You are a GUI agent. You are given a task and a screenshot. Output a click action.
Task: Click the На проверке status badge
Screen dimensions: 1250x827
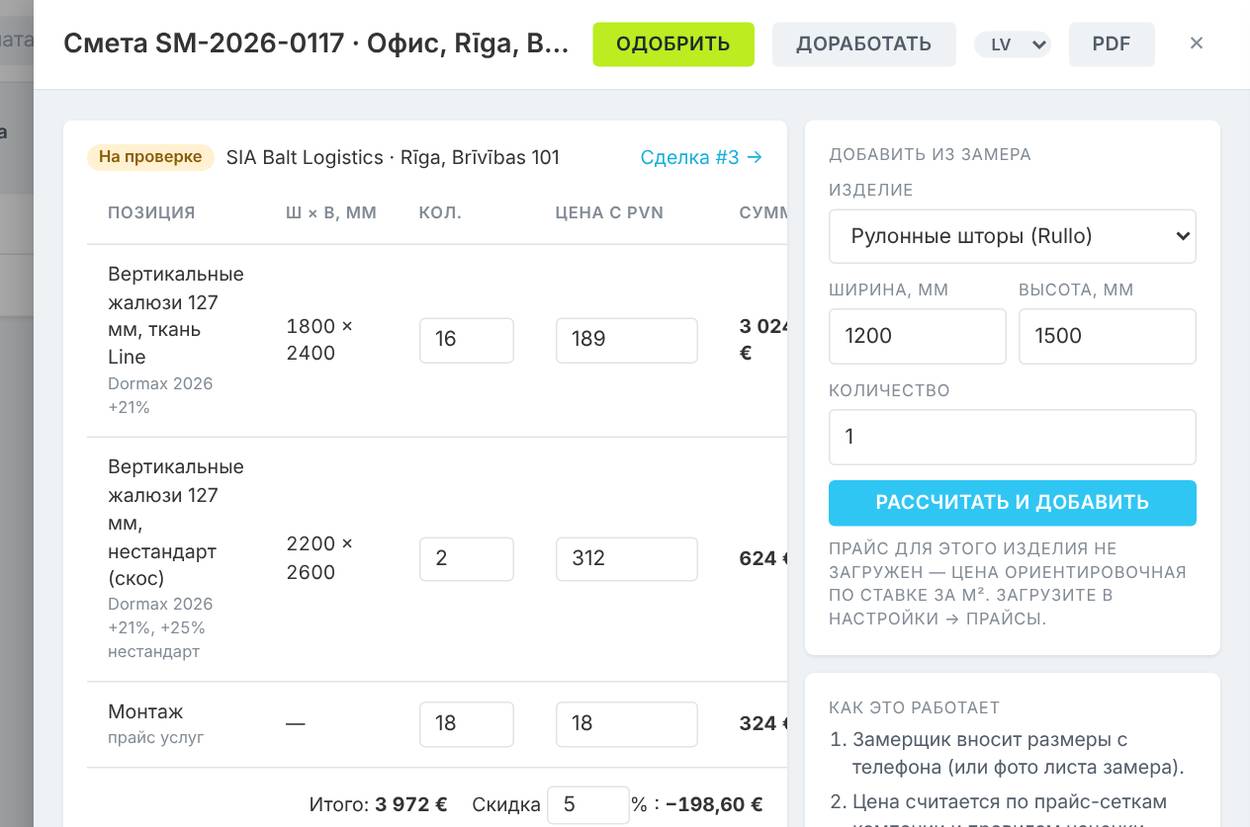point(150,157)
